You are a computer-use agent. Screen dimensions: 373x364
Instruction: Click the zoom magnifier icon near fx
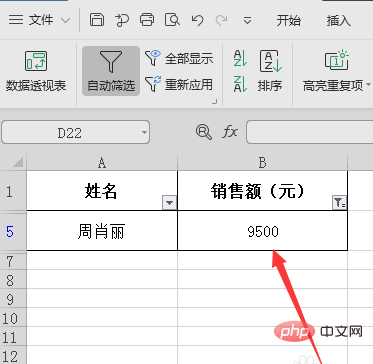[204, 132]
